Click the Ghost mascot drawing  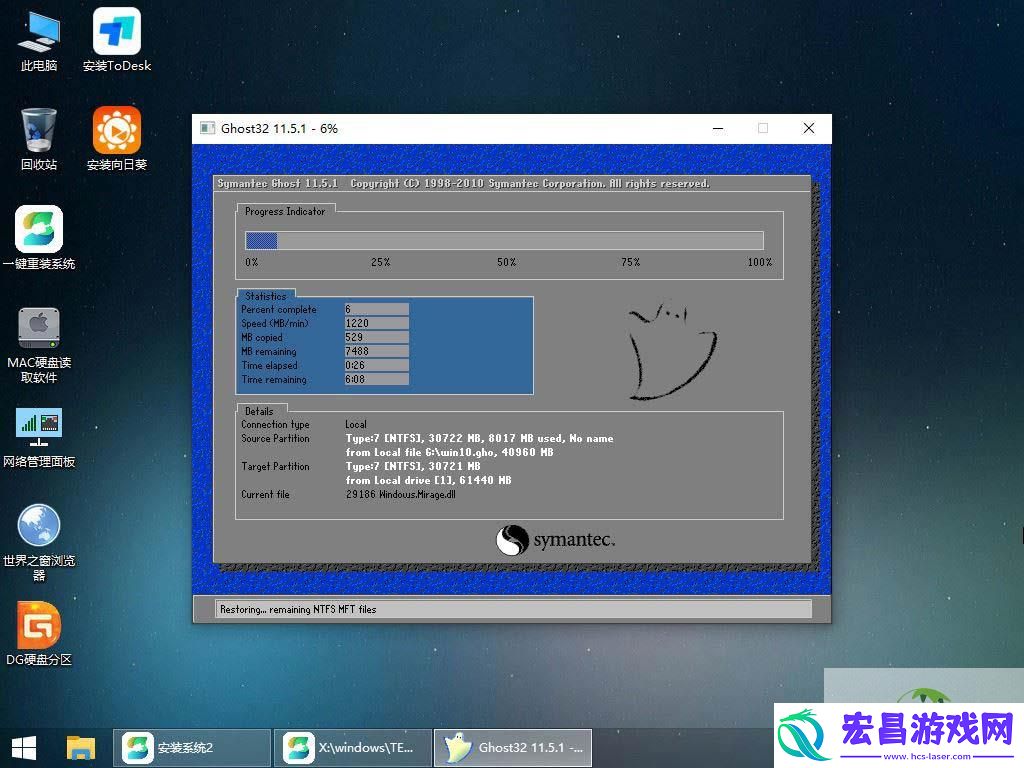pyautogui.click(x=671, y=350)
